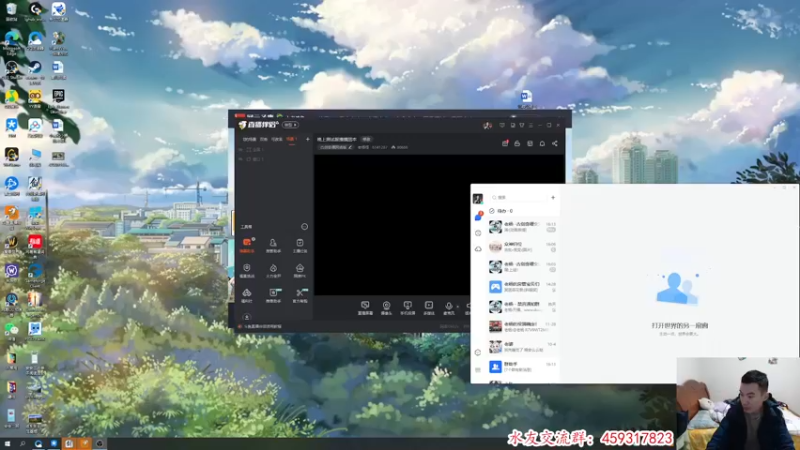Open the conversation with the blue contact-card avatar
800x450 pixels.
(x=522, y=366)
